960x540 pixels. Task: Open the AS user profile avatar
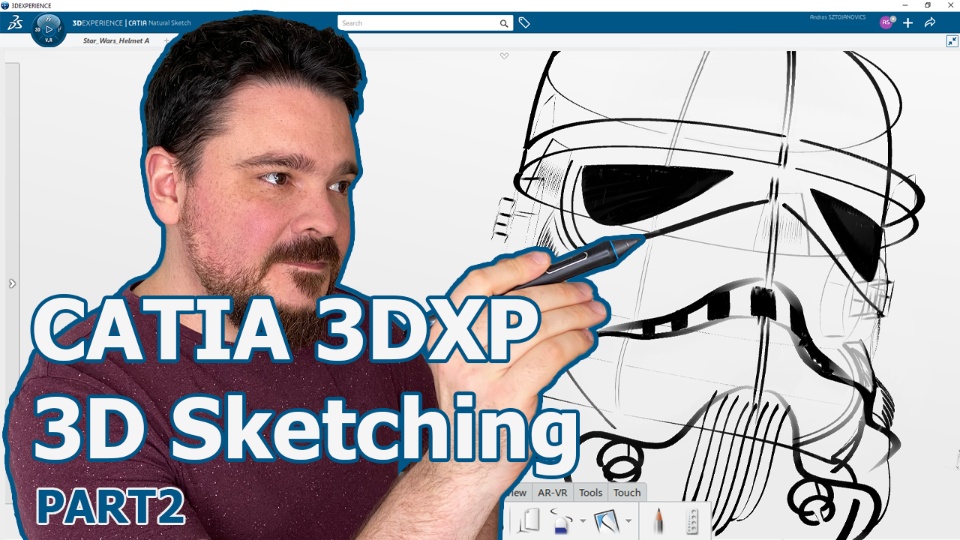(887, 23)
